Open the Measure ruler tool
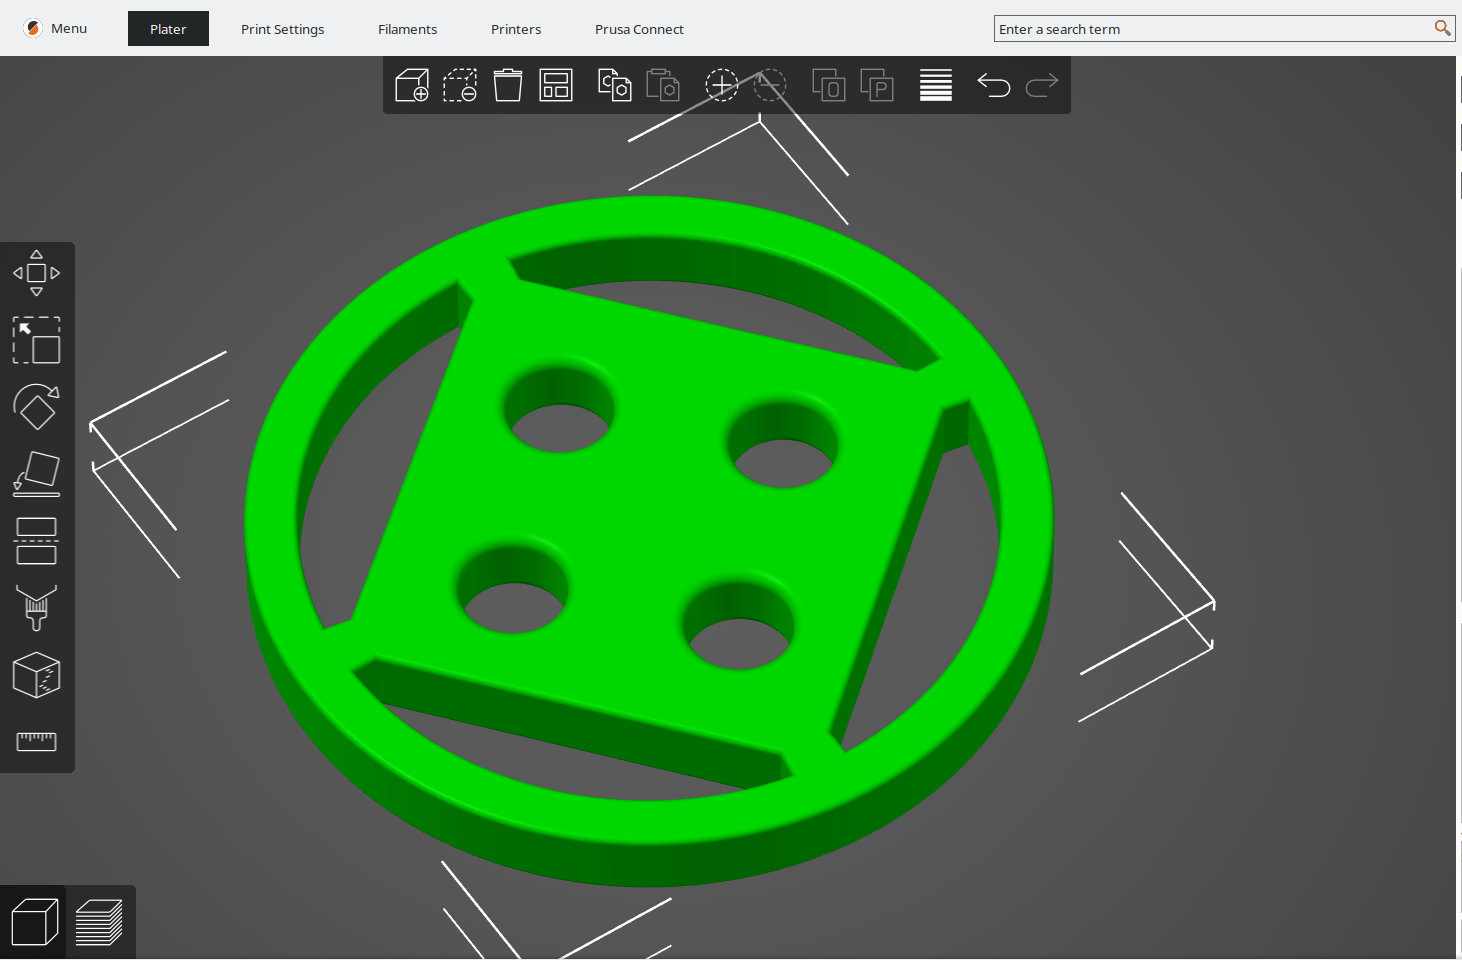This screenshot has width=1462, height=960. [x=36, y=741]
